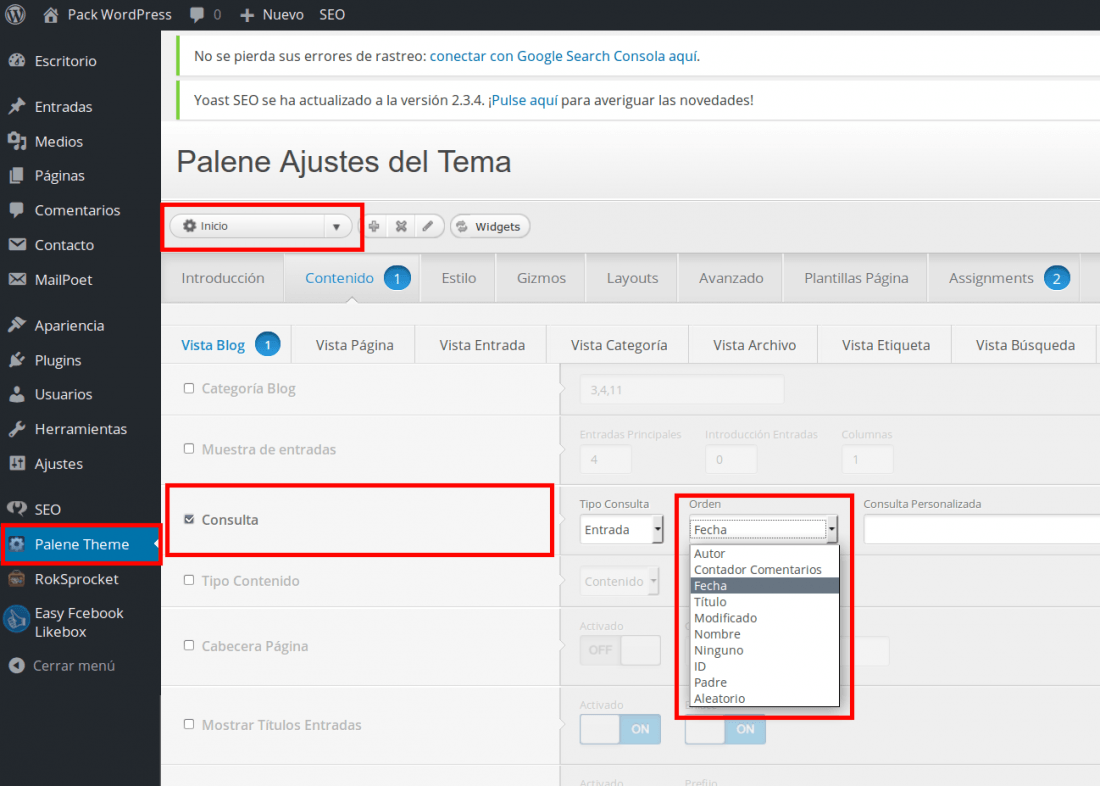1100x786 pixels.
Task: Open Pack WordPress home icon
Action: tap(51, 15)
